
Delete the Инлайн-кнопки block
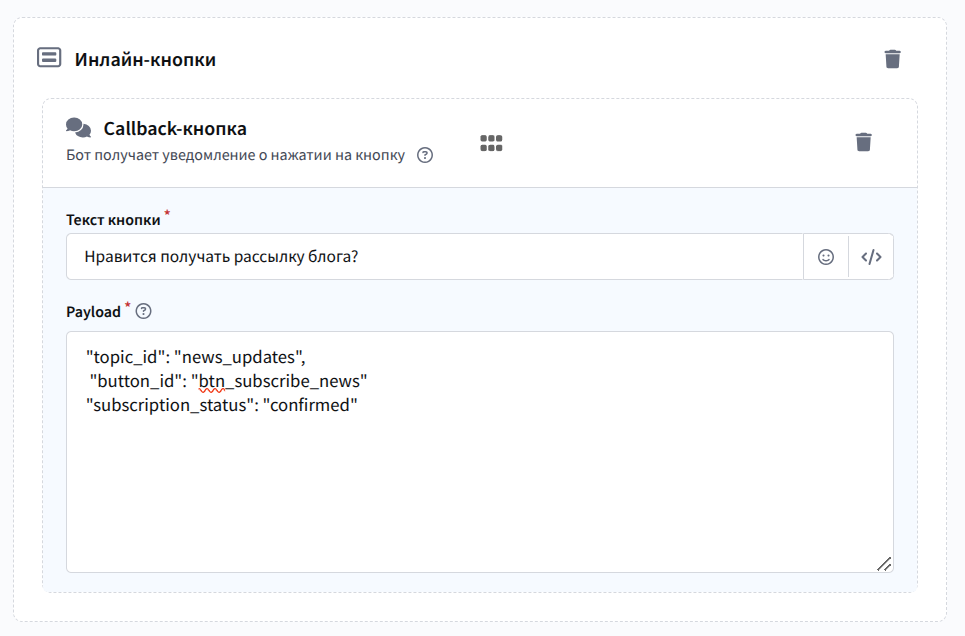coord(893,59)
